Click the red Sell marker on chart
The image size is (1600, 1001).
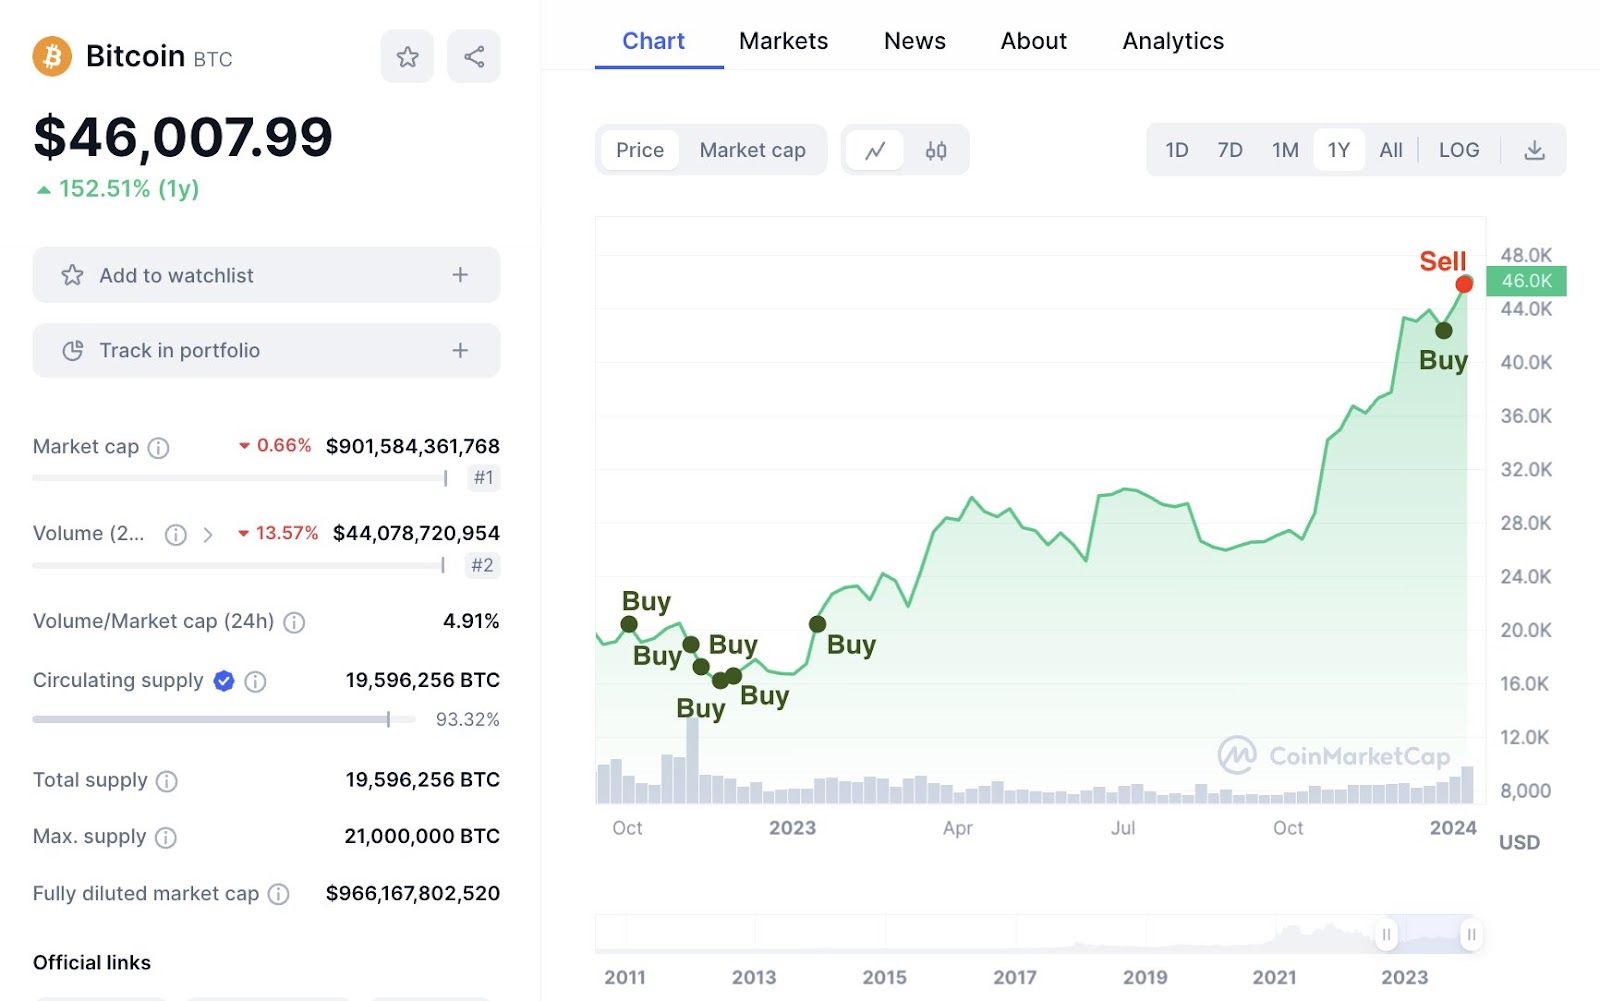click(x=1464, y=284)
